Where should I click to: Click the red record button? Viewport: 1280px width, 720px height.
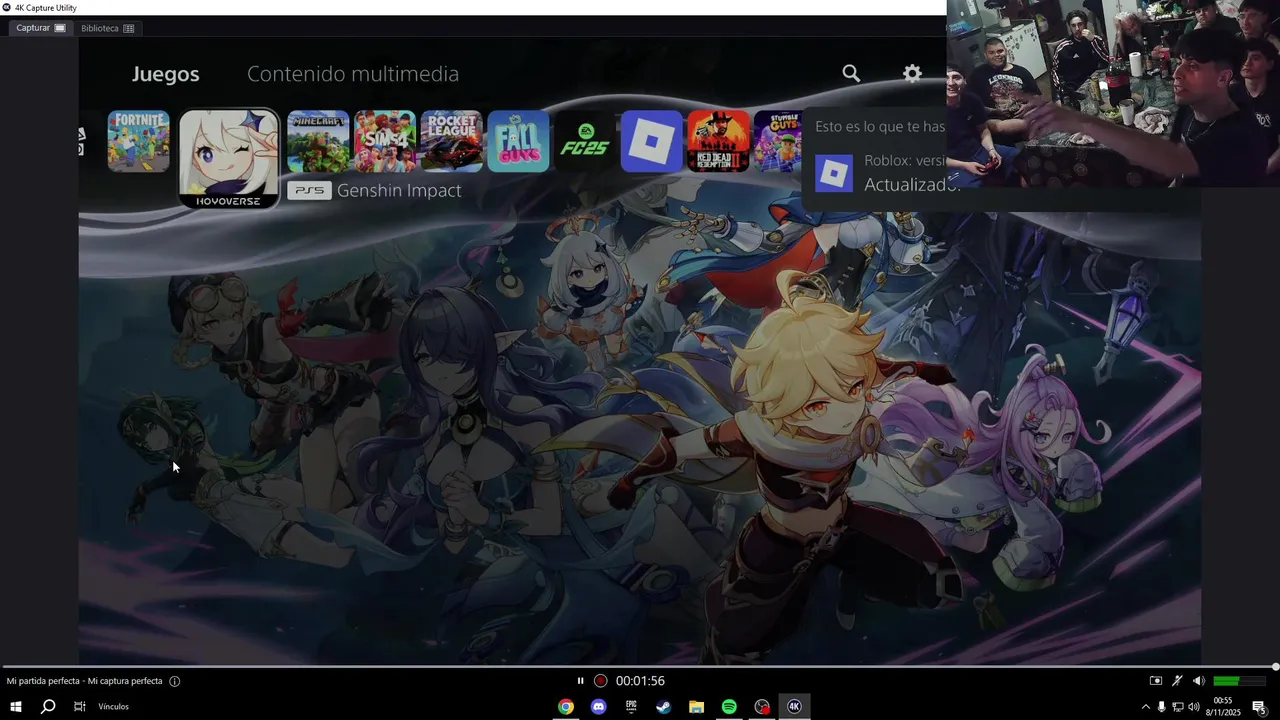point(600,681)
